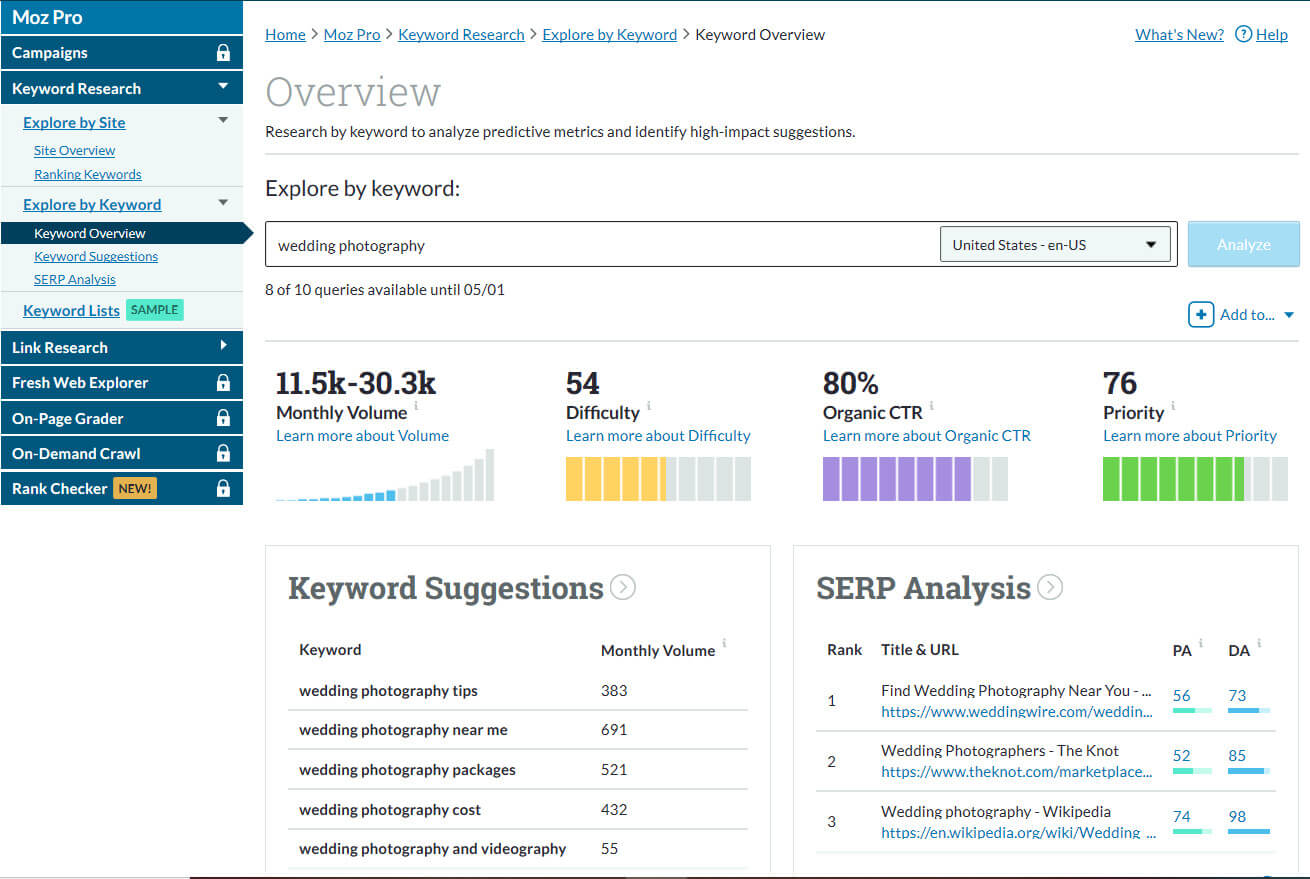
Task: Go to Explore by Keyword breadcrumb
Action: (x=610, y=34)
